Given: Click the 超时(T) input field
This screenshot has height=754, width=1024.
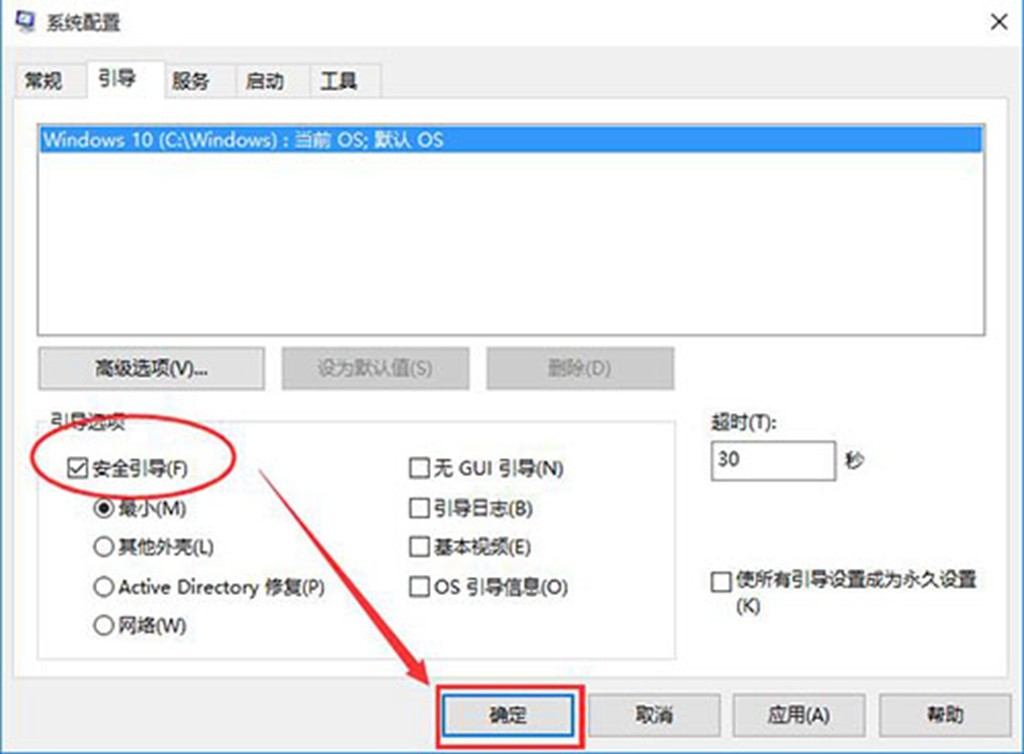Looking at the screenshot, I should coord(772,461).
